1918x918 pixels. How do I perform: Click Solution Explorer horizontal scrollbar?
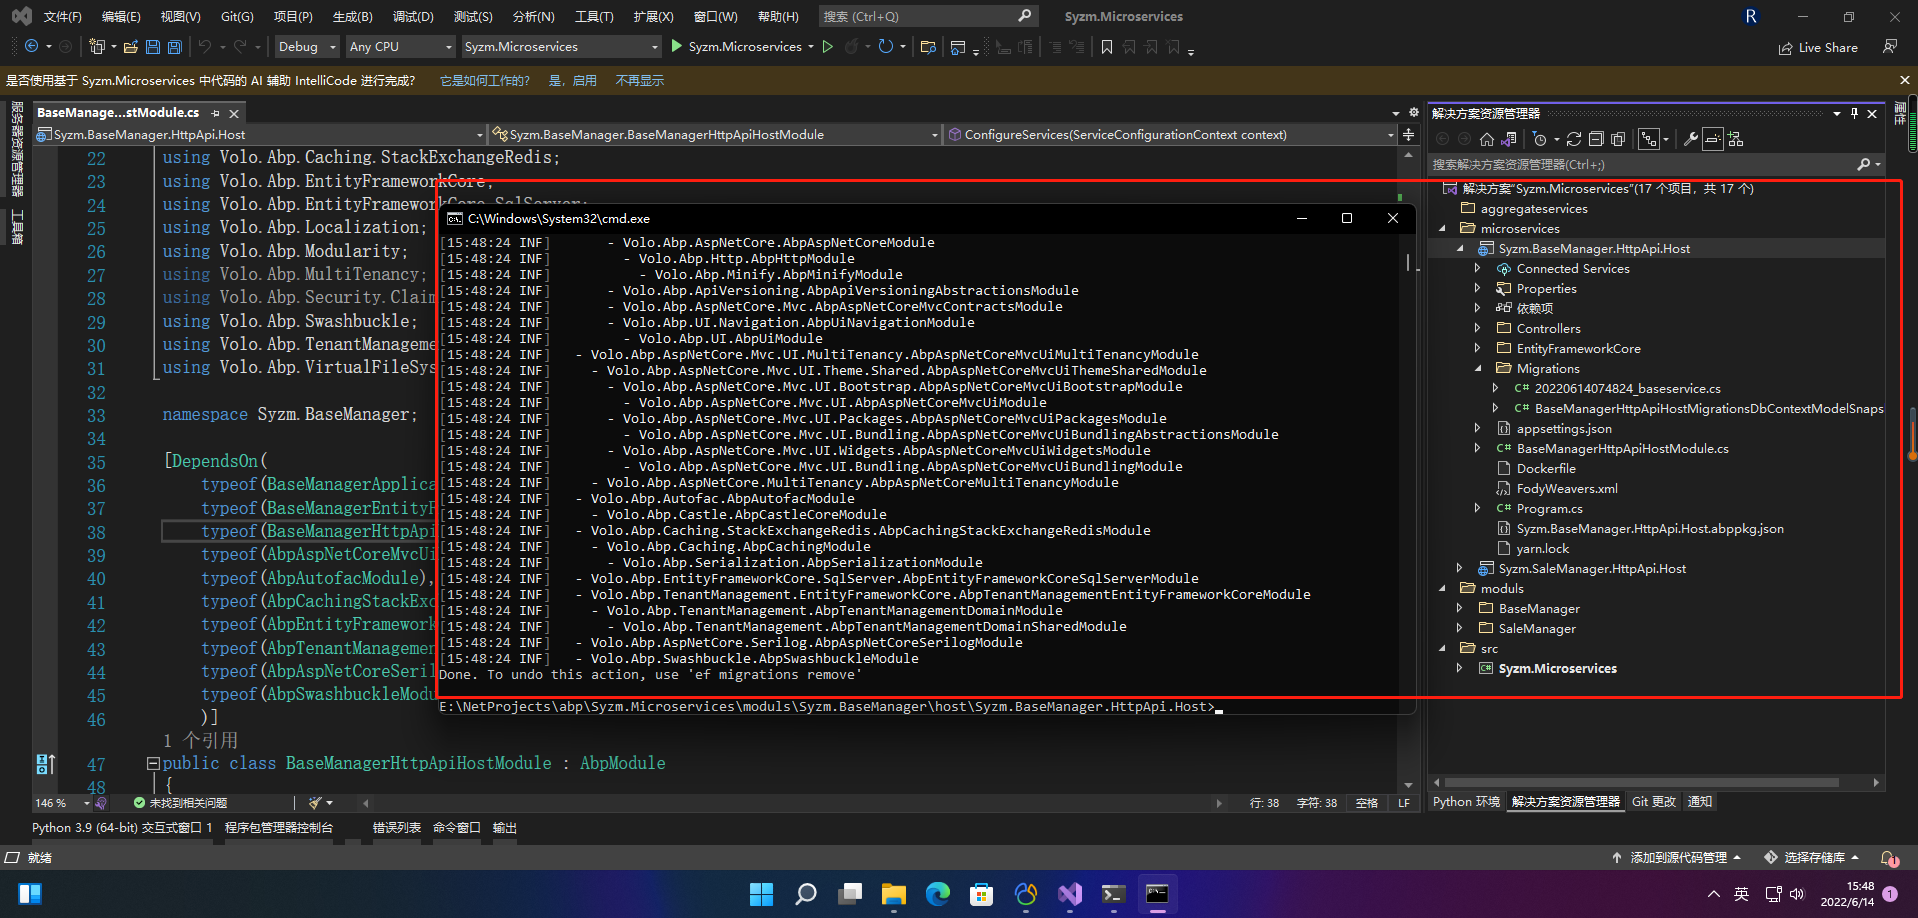tap(1655, 783)
